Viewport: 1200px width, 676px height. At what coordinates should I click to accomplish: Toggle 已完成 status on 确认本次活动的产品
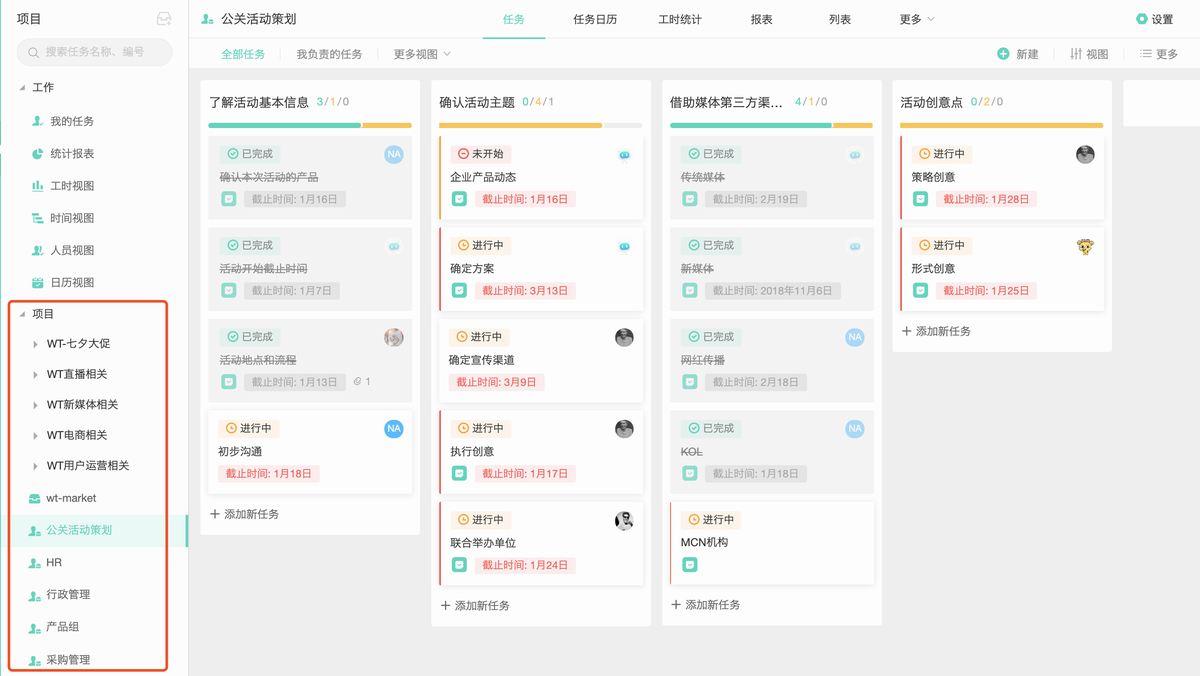[249, 154]
